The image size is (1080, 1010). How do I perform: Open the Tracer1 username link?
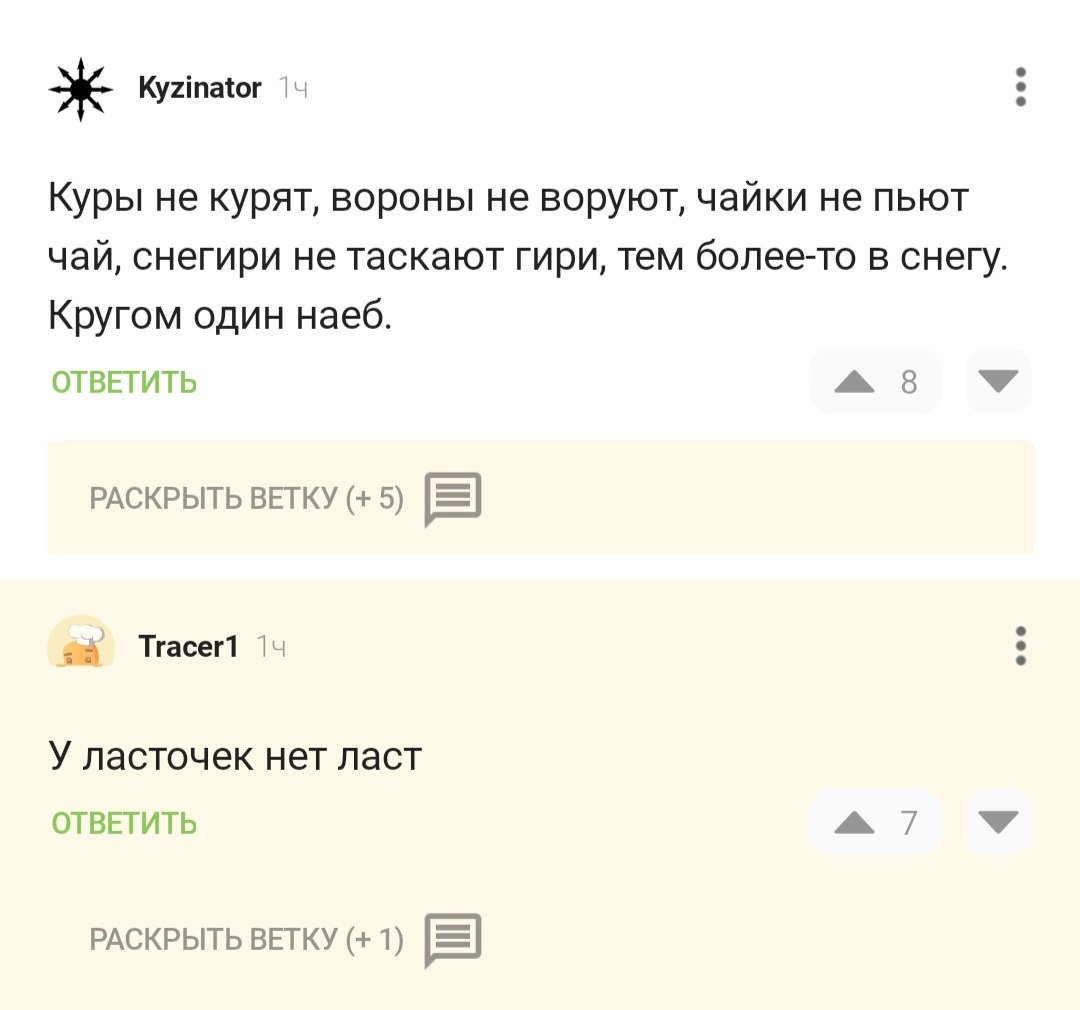[188, 647]
